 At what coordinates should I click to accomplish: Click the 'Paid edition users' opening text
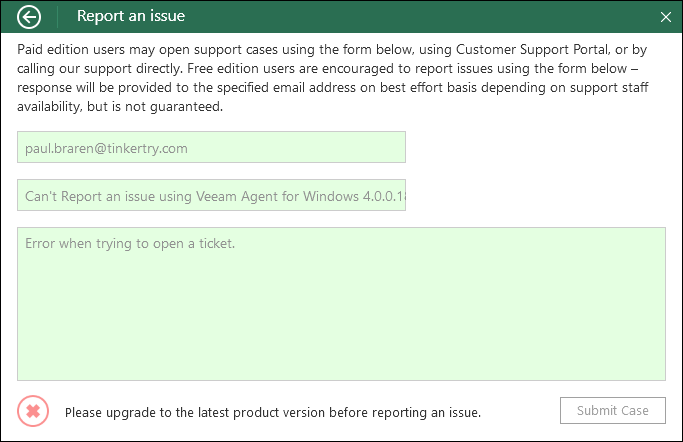(x=71, y=50)
